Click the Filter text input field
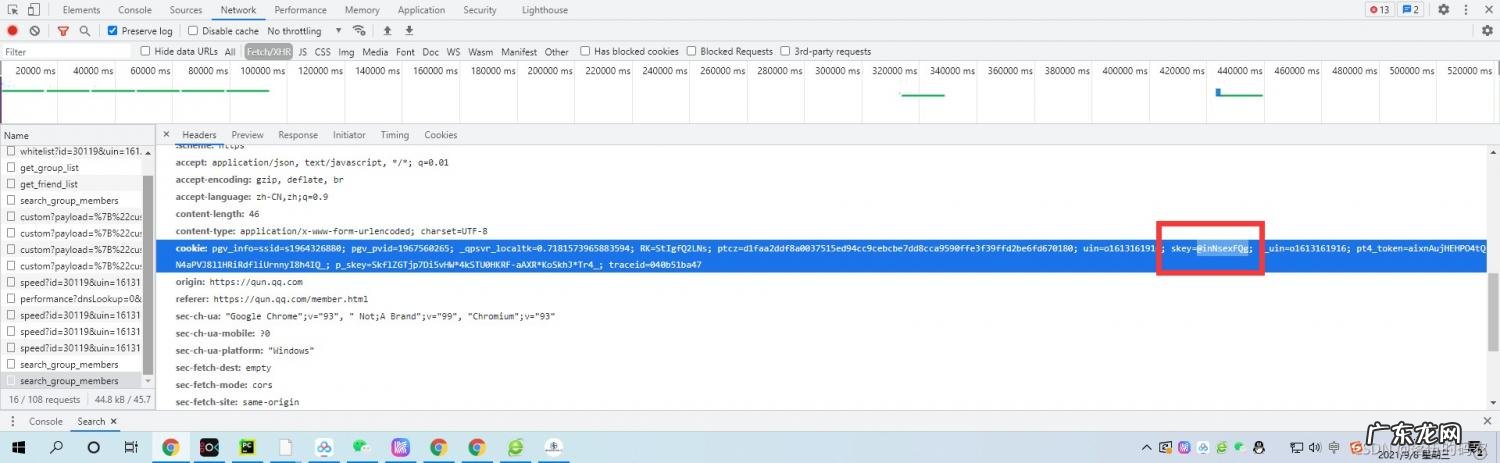Viewport: 1500px width, 463px height. click(x=66, y=52)
